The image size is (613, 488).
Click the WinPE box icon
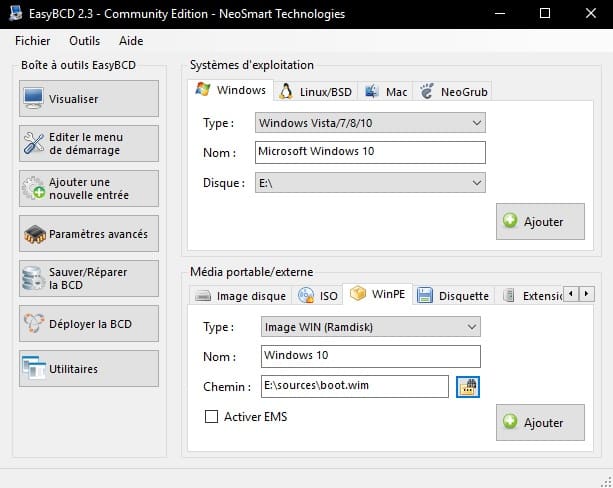[x=358, y=293]
